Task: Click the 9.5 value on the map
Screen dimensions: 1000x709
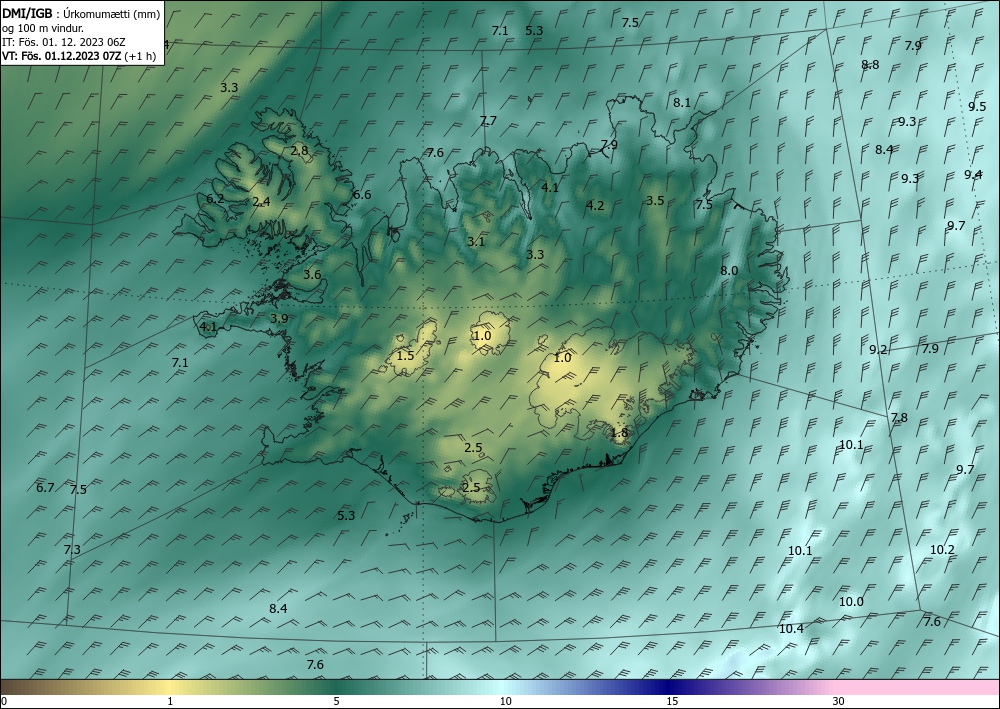Action: click(977, 106)
